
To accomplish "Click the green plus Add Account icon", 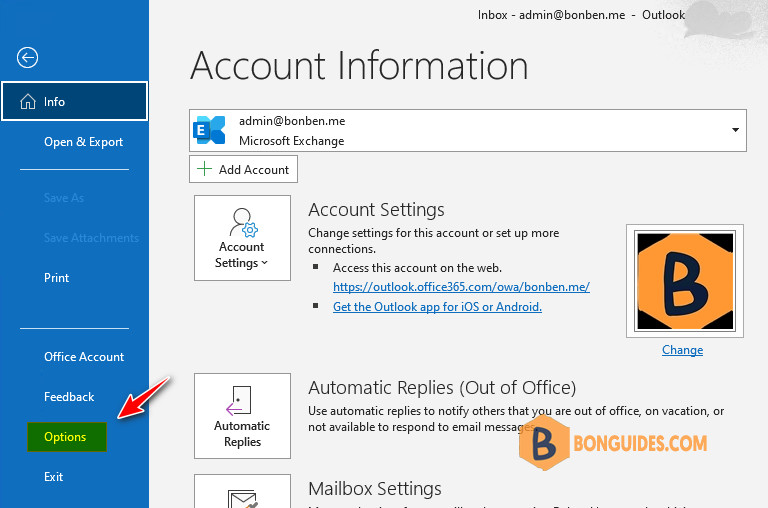I will point(204,169).
